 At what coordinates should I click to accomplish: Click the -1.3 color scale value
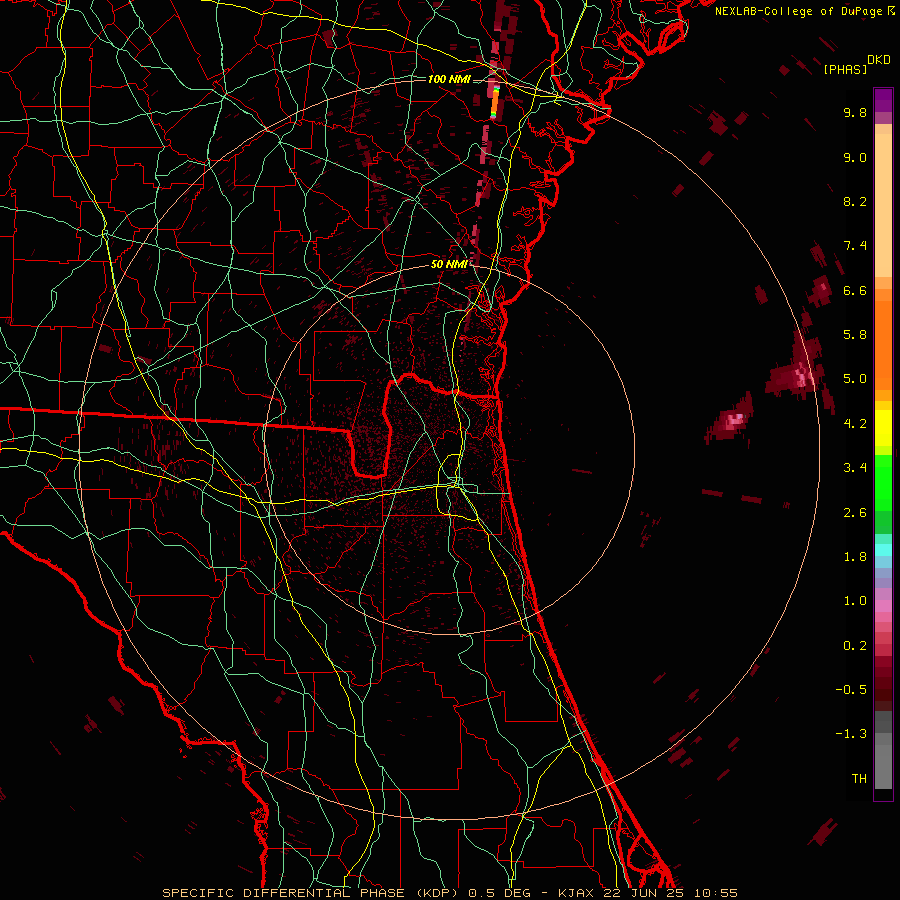(x=851, y=734)
